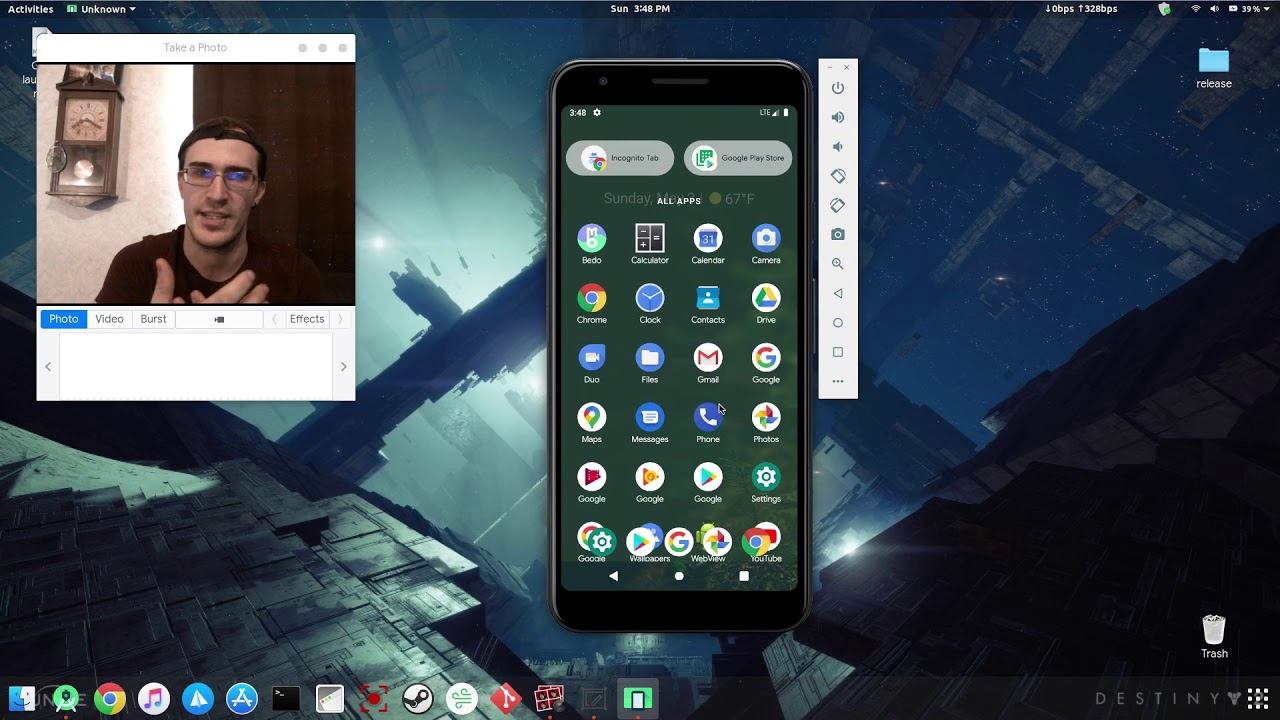Click the left arrow of the photo thumbnail strip

click(48, 367)
